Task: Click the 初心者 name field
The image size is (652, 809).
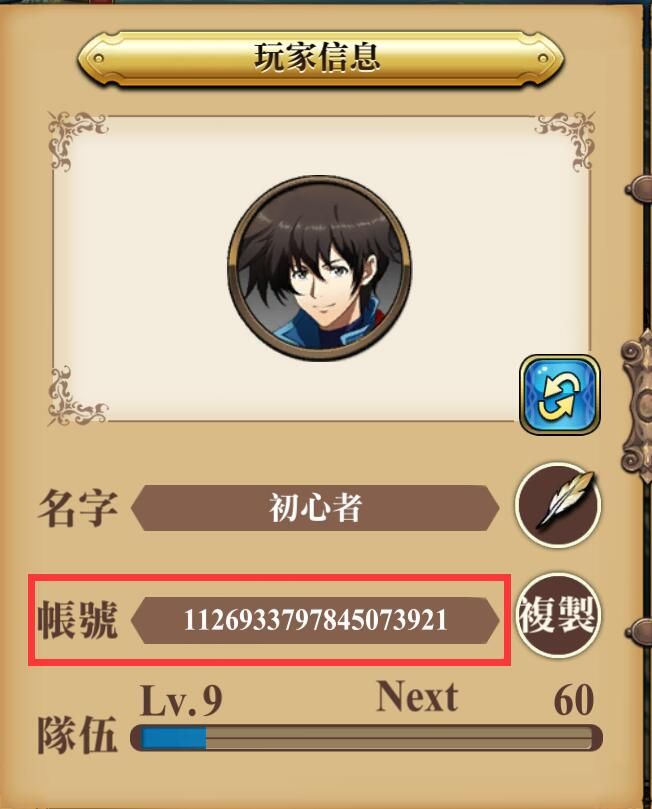Action: [x=315, y=508]
